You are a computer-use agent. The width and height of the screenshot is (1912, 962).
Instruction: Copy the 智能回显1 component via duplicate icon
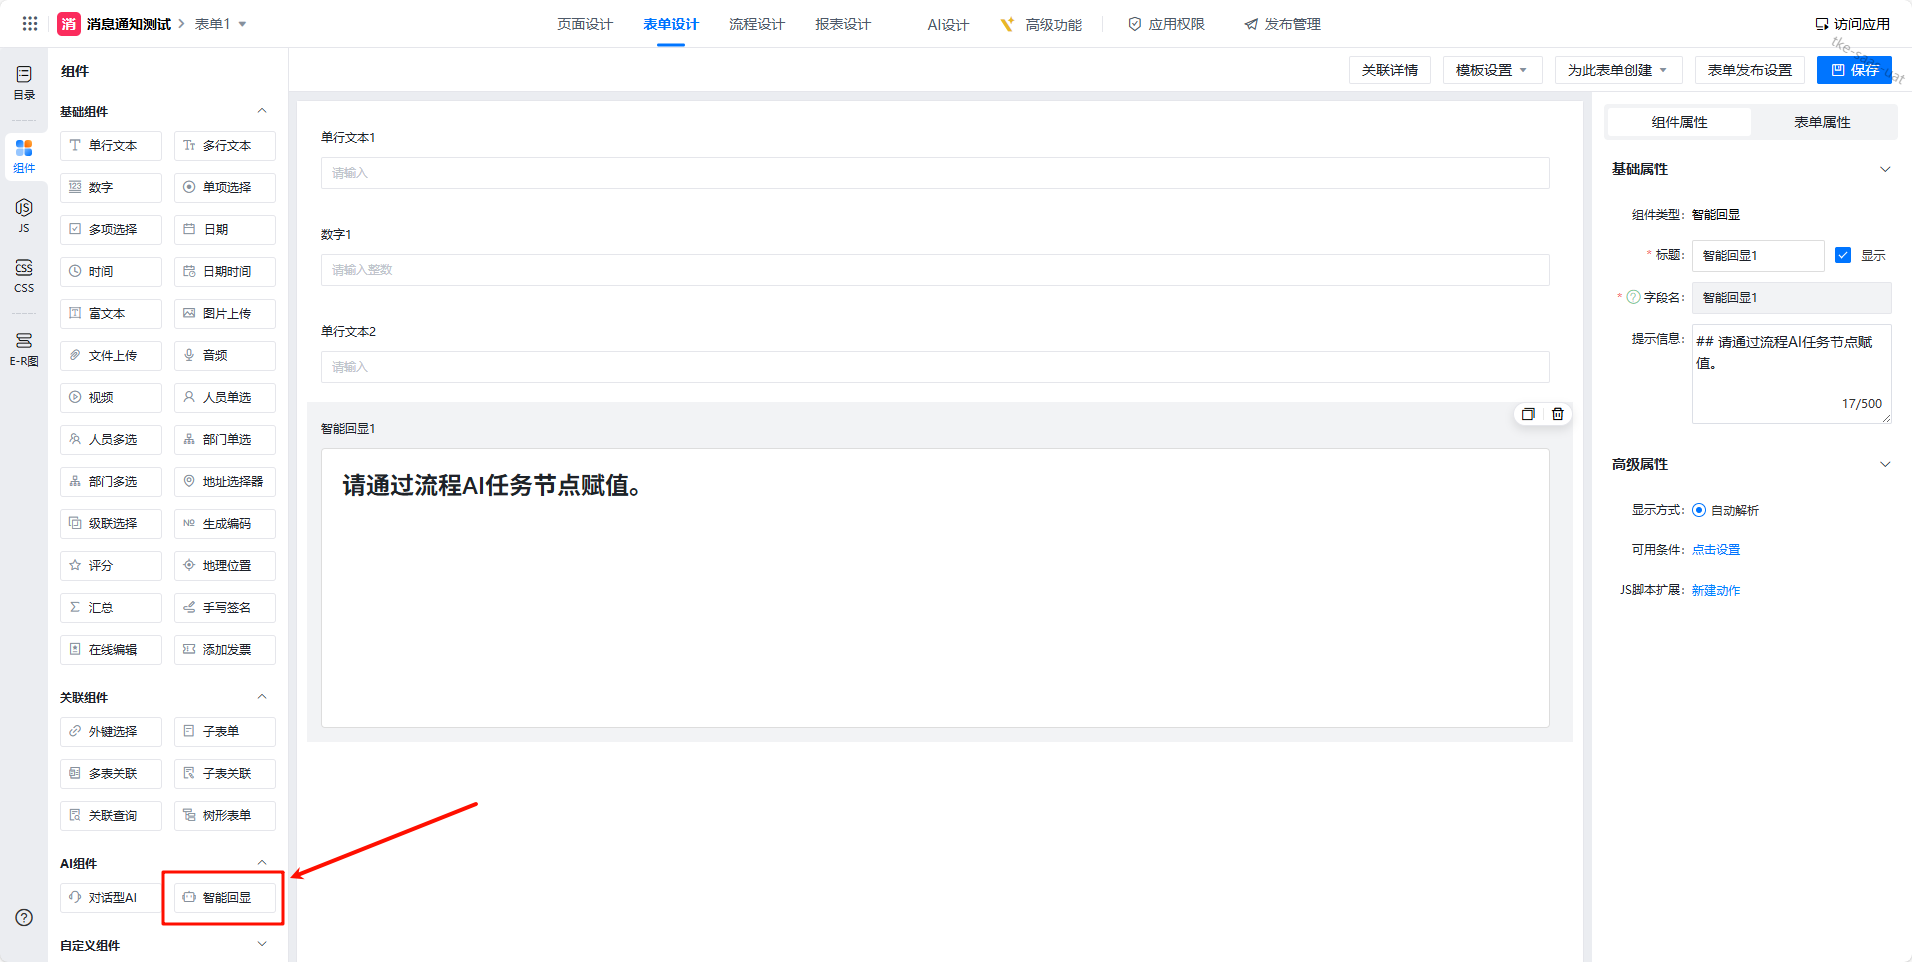coord(1527,414)
